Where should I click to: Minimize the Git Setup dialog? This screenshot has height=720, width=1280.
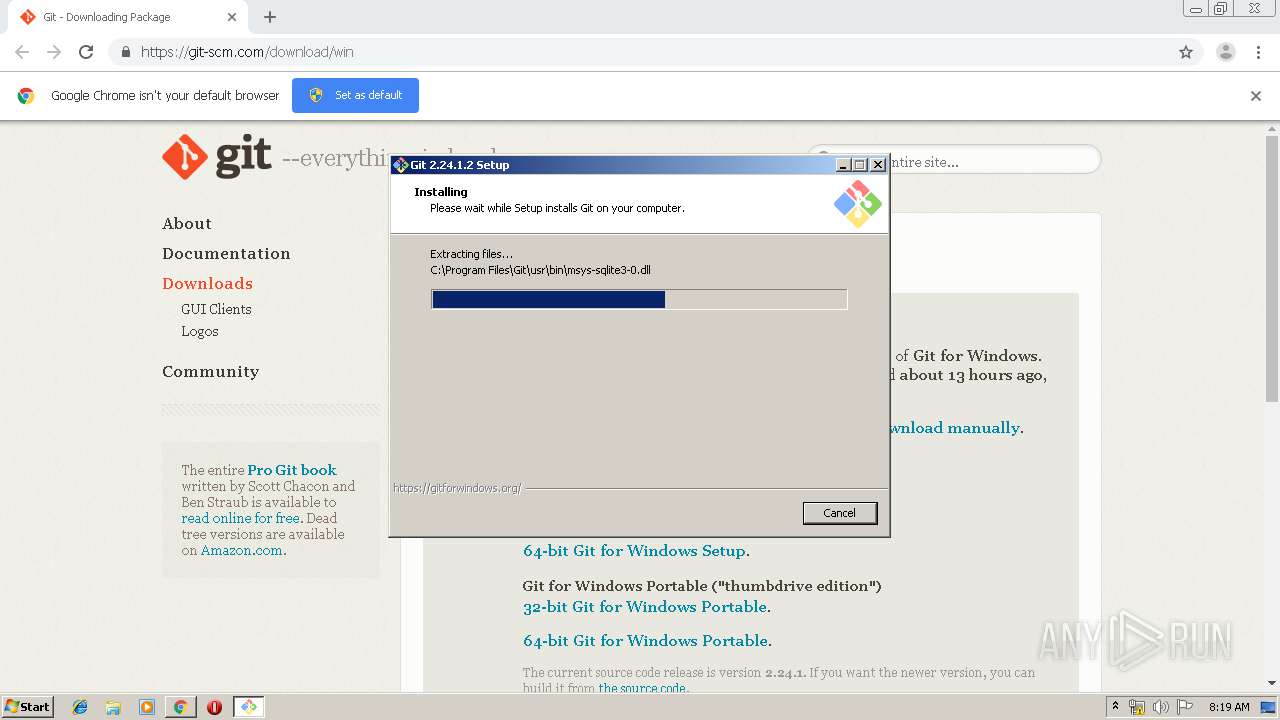click(843, 165)
